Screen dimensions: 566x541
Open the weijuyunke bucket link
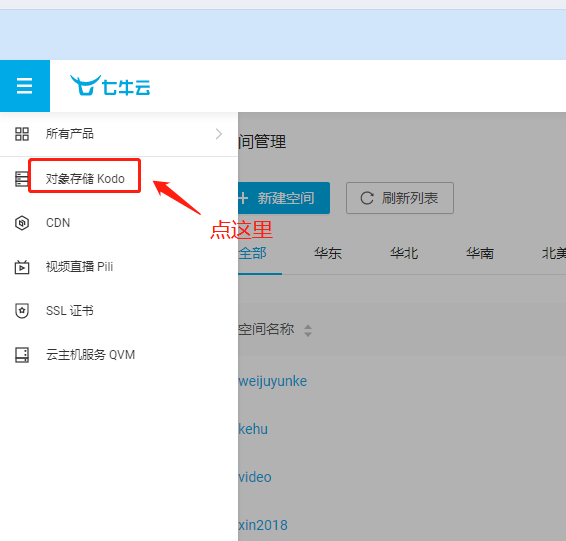coord(273,382)
